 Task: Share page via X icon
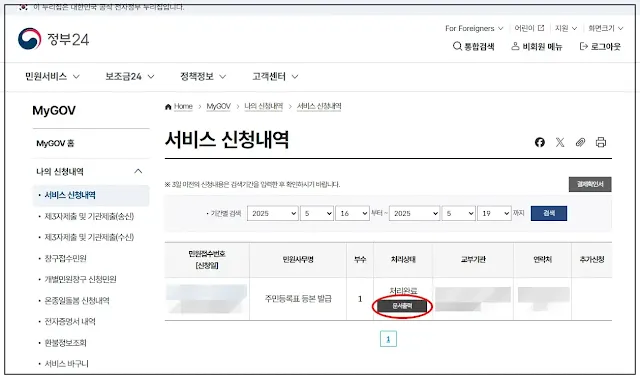560,142
